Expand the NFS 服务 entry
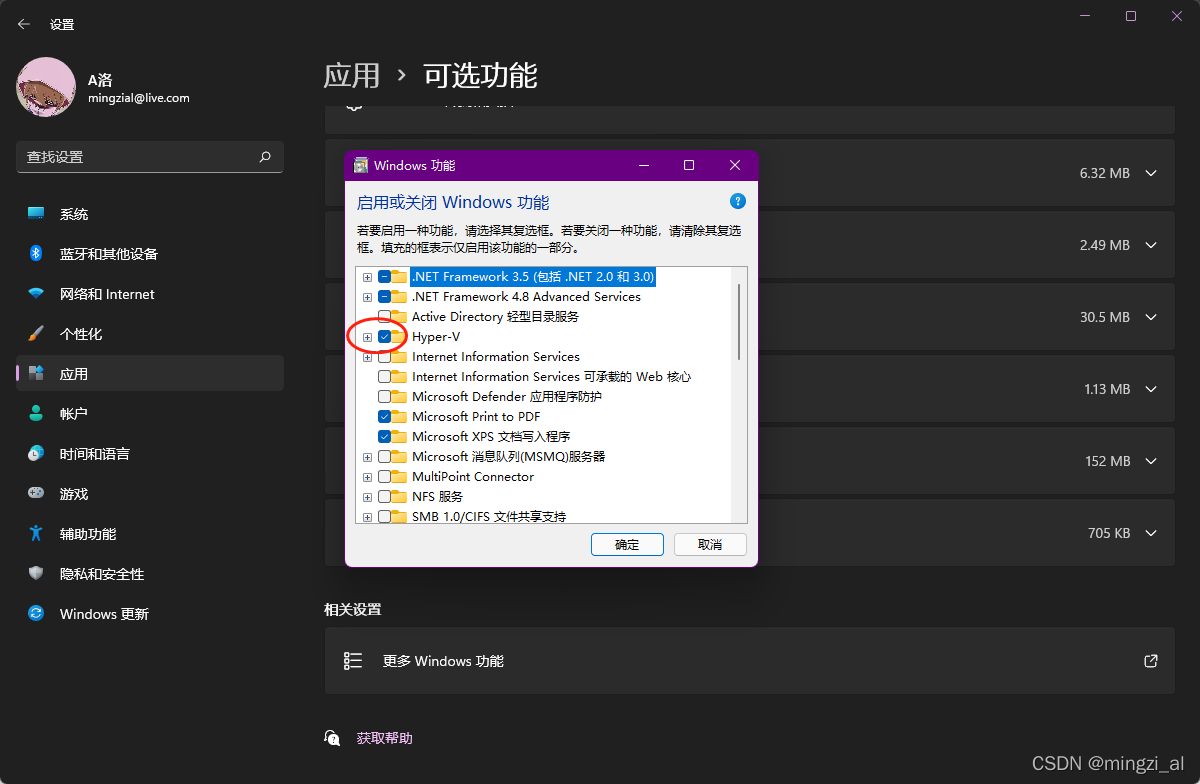The image size is (1200, 784). click(x=366, y=496)
